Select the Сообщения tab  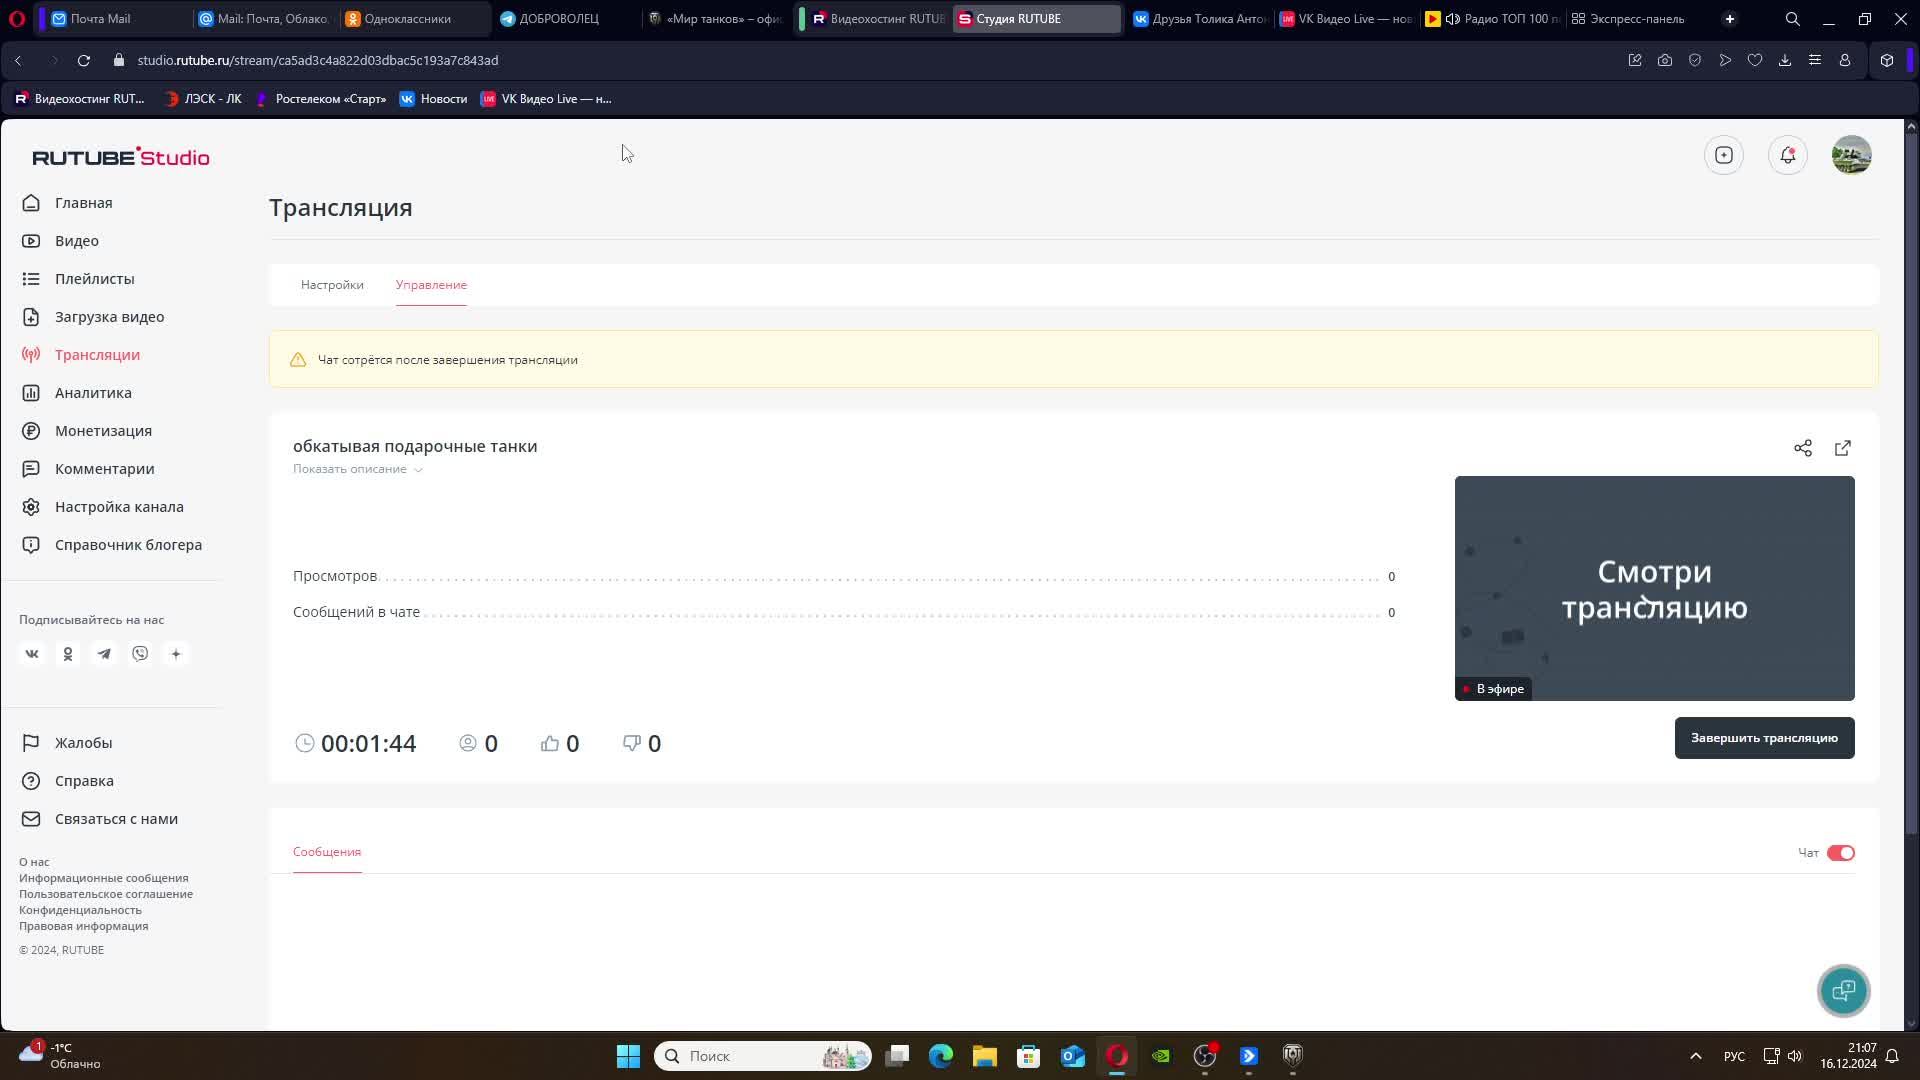click(x=327, y=852)
